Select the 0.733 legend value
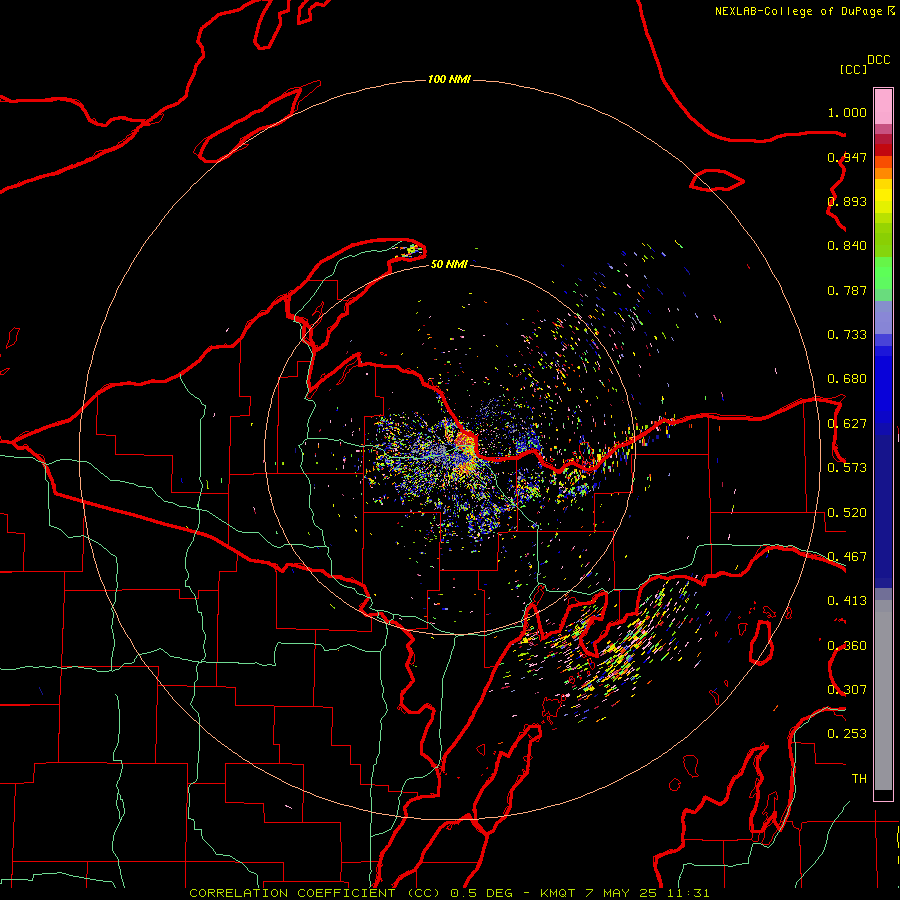Viewport: 900px width, 900px height. pos(847,335)
